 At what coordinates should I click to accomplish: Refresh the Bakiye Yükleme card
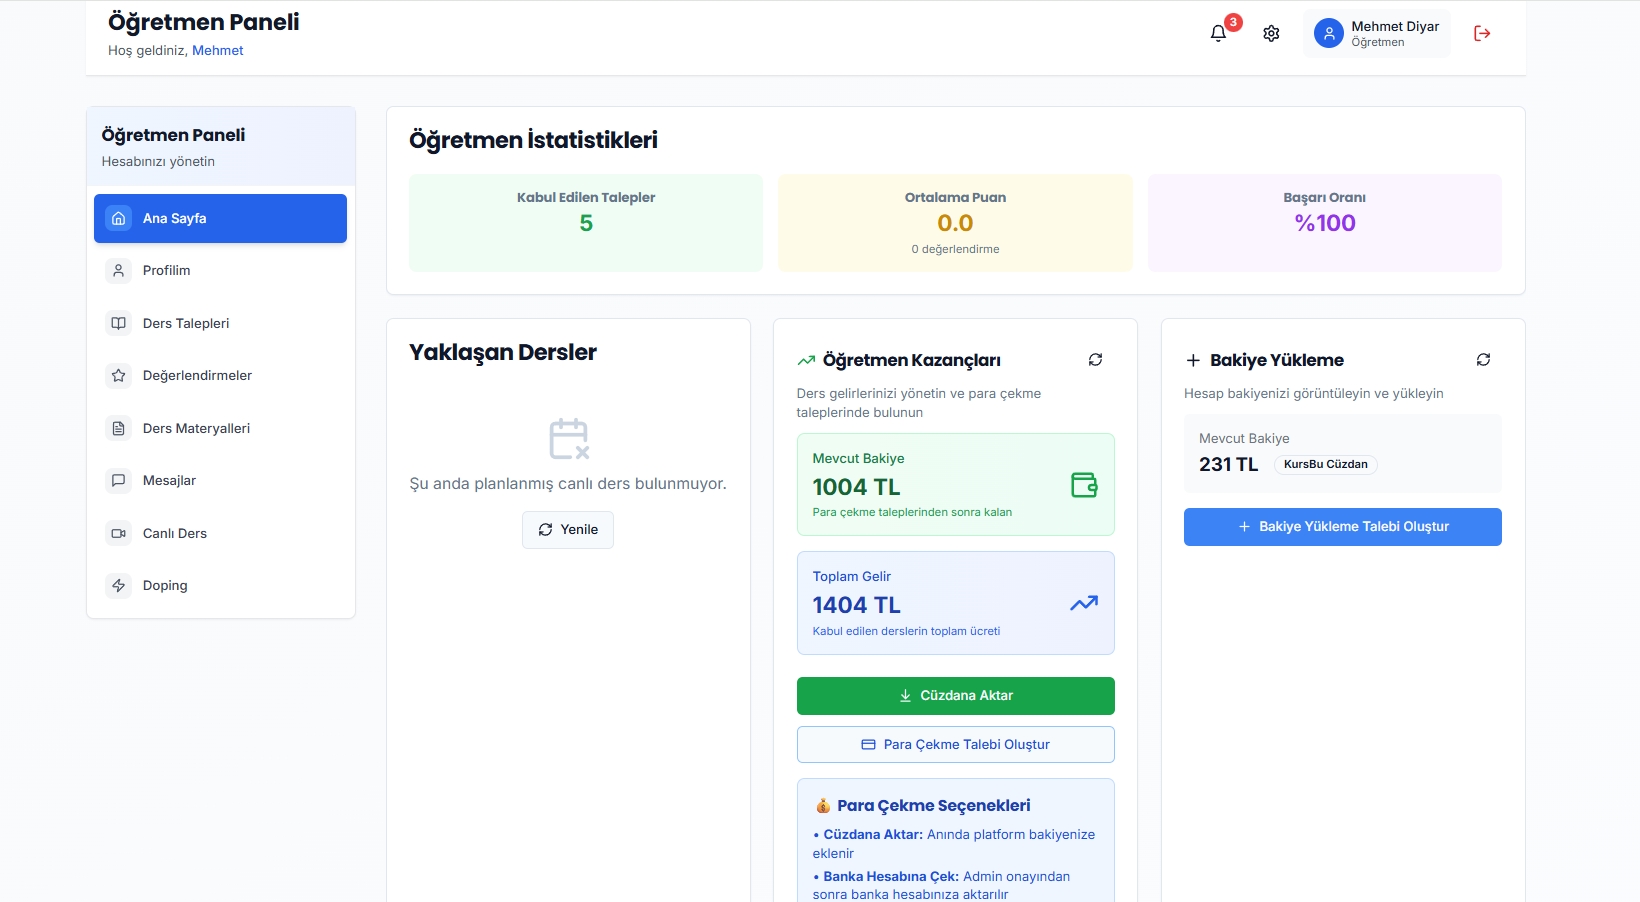pyautogui.click(x=1483, y=359)
